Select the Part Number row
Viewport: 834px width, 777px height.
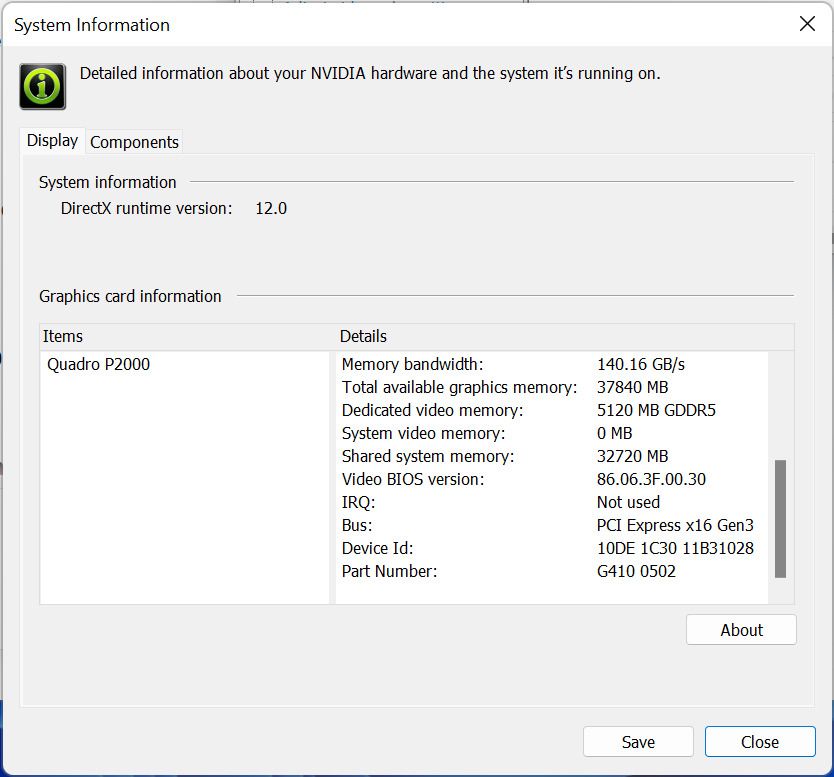pos(552,571)
